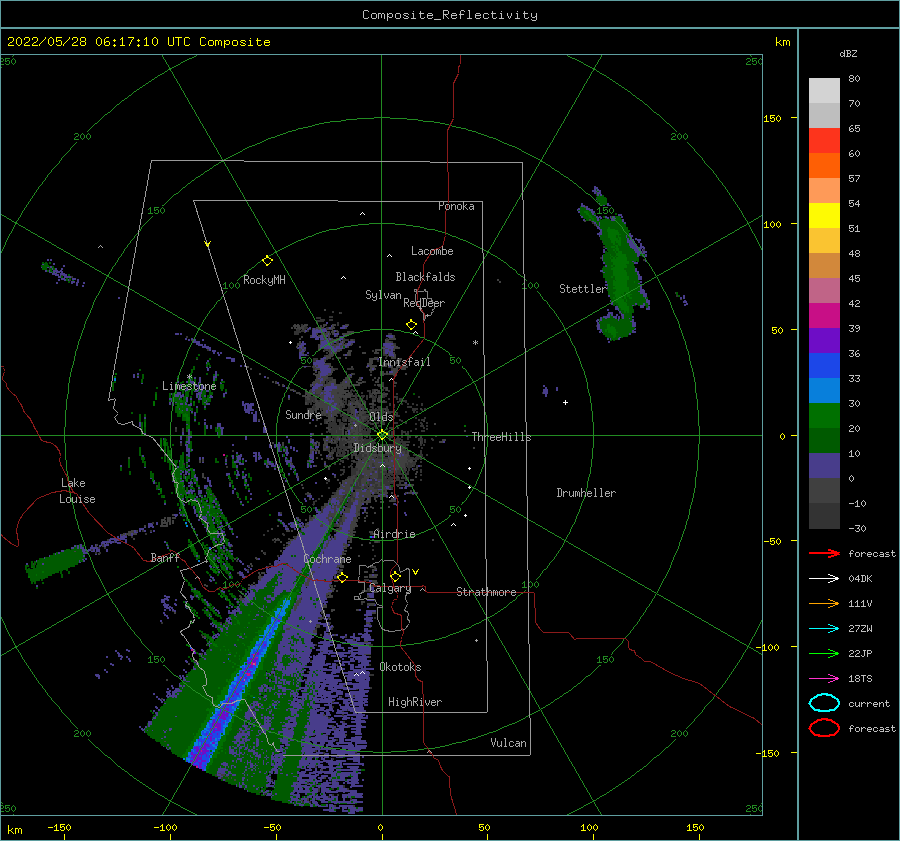This screenshot has width=900, height=841.
Task: Click the red forecast ellipse icon
Action: pos(824,728)
